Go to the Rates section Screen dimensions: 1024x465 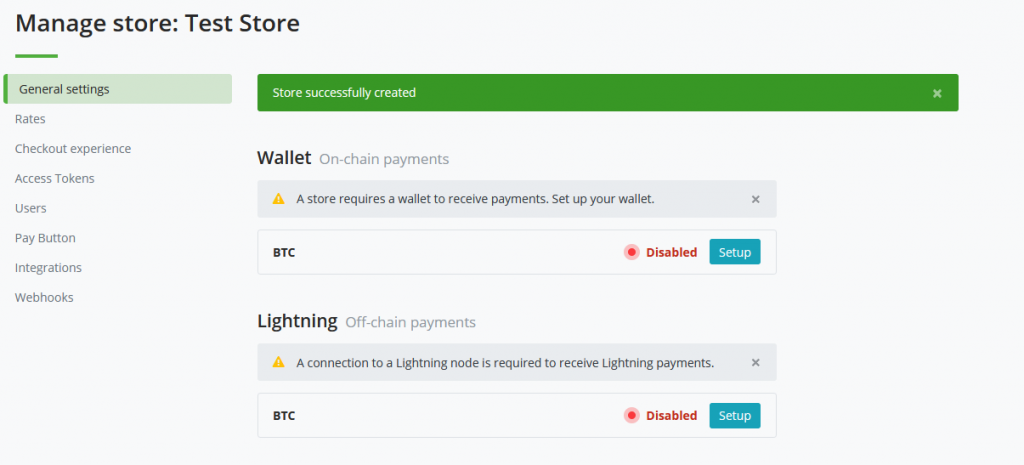click(30, 119)
